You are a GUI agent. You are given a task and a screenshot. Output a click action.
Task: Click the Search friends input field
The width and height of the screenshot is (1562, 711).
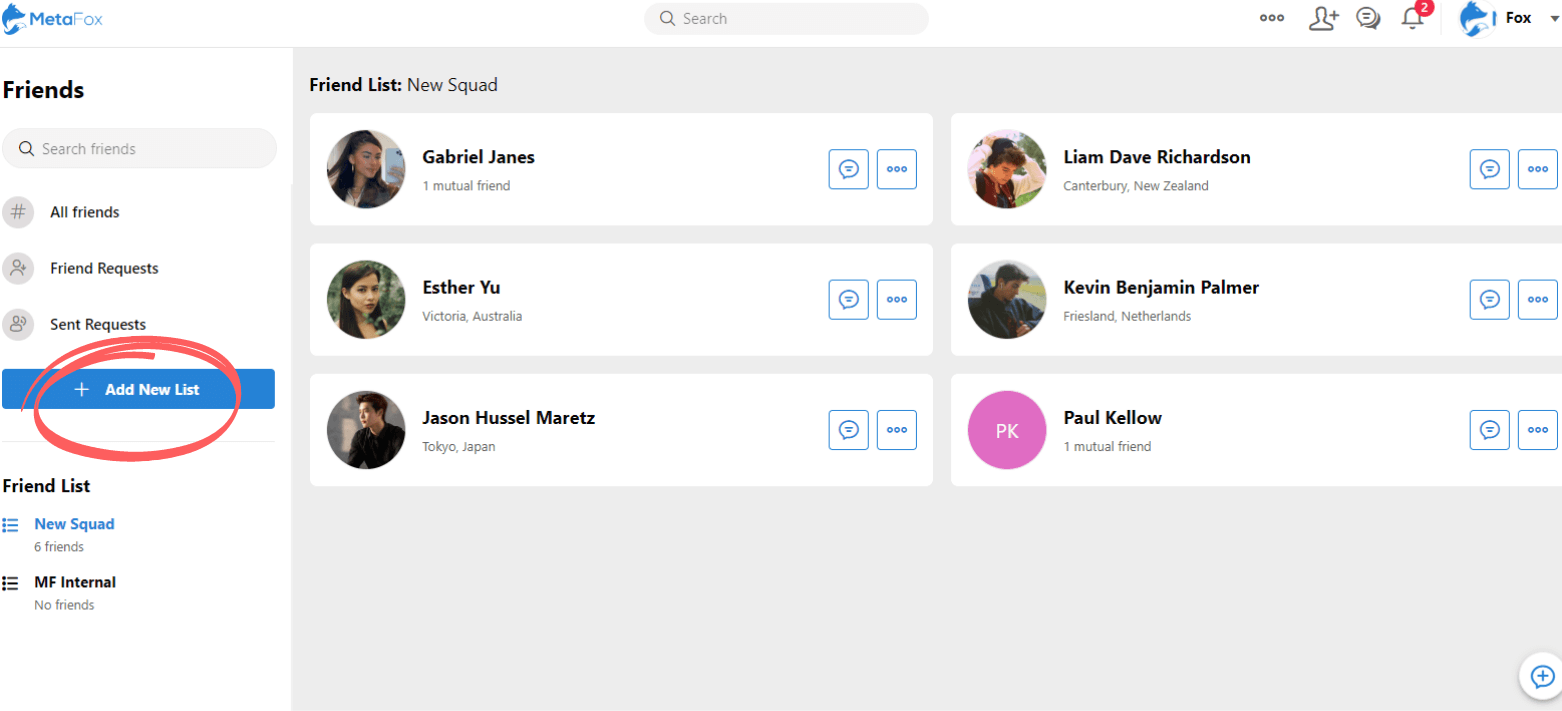coord(139,148)
